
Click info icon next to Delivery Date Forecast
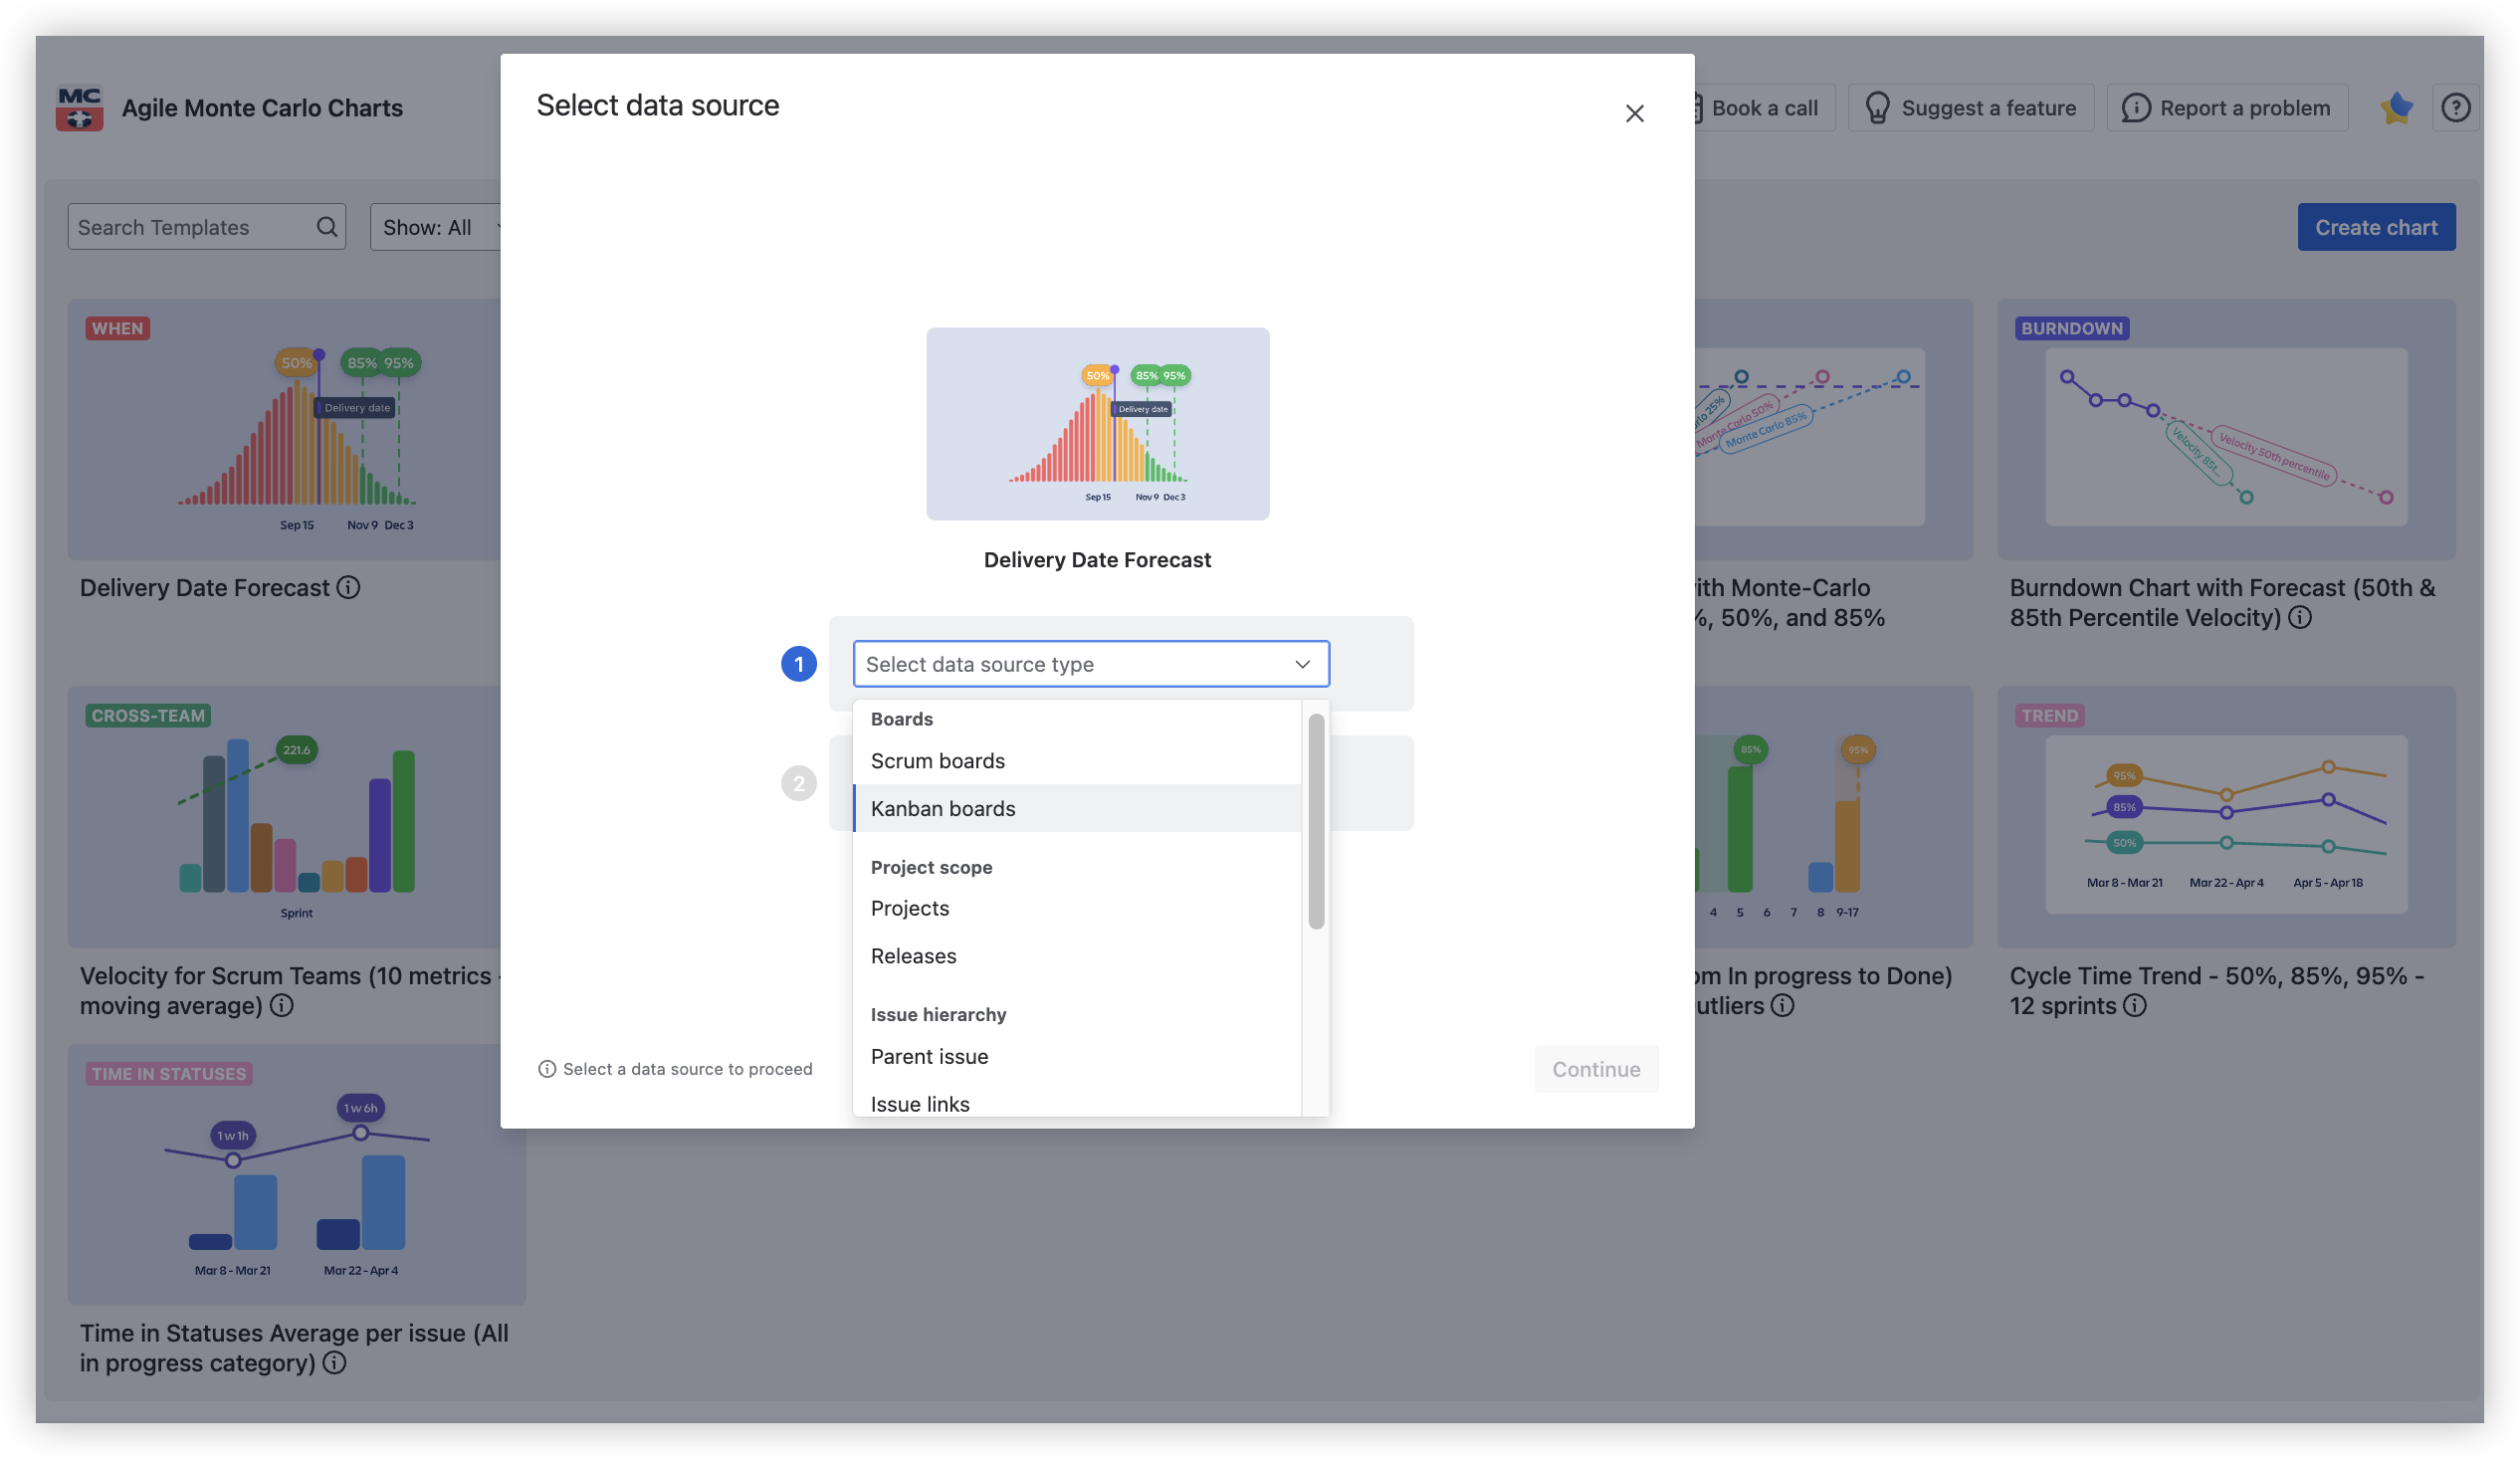(x=348, y=588)
